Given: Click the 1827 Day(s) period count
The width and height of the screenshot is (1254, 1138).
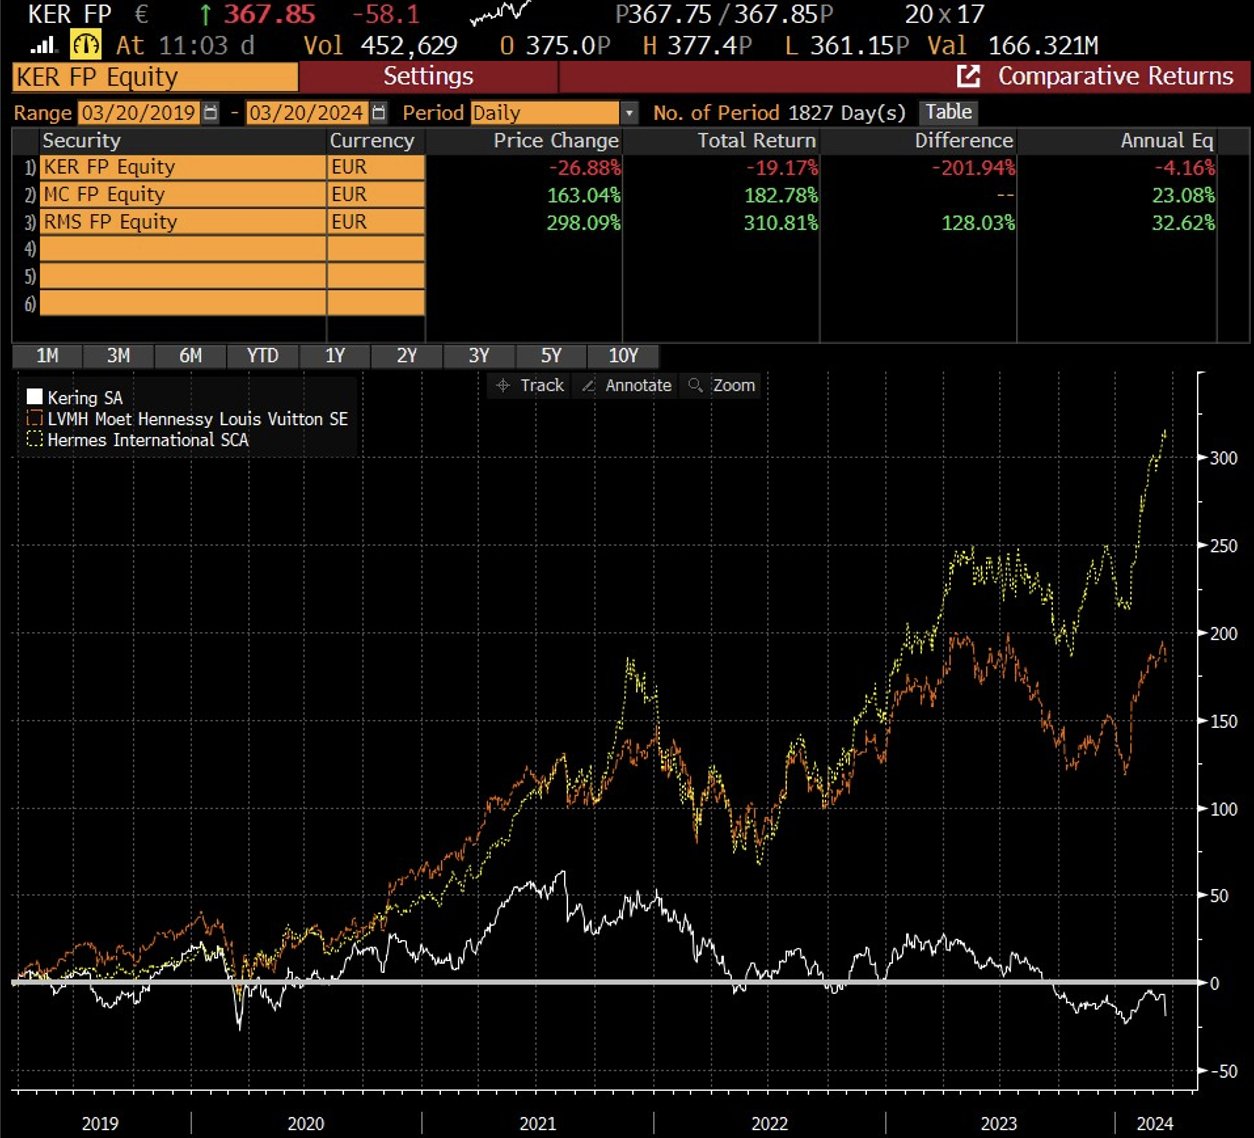Looking at the screenshot, I should (x=846, y=113).
